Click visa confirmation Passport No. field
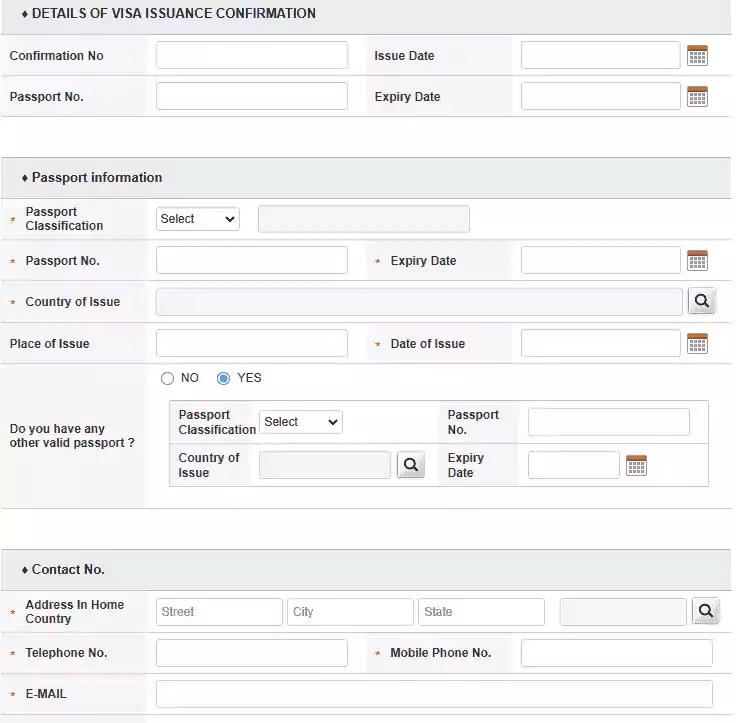736x723 pixels. (252, 96)
